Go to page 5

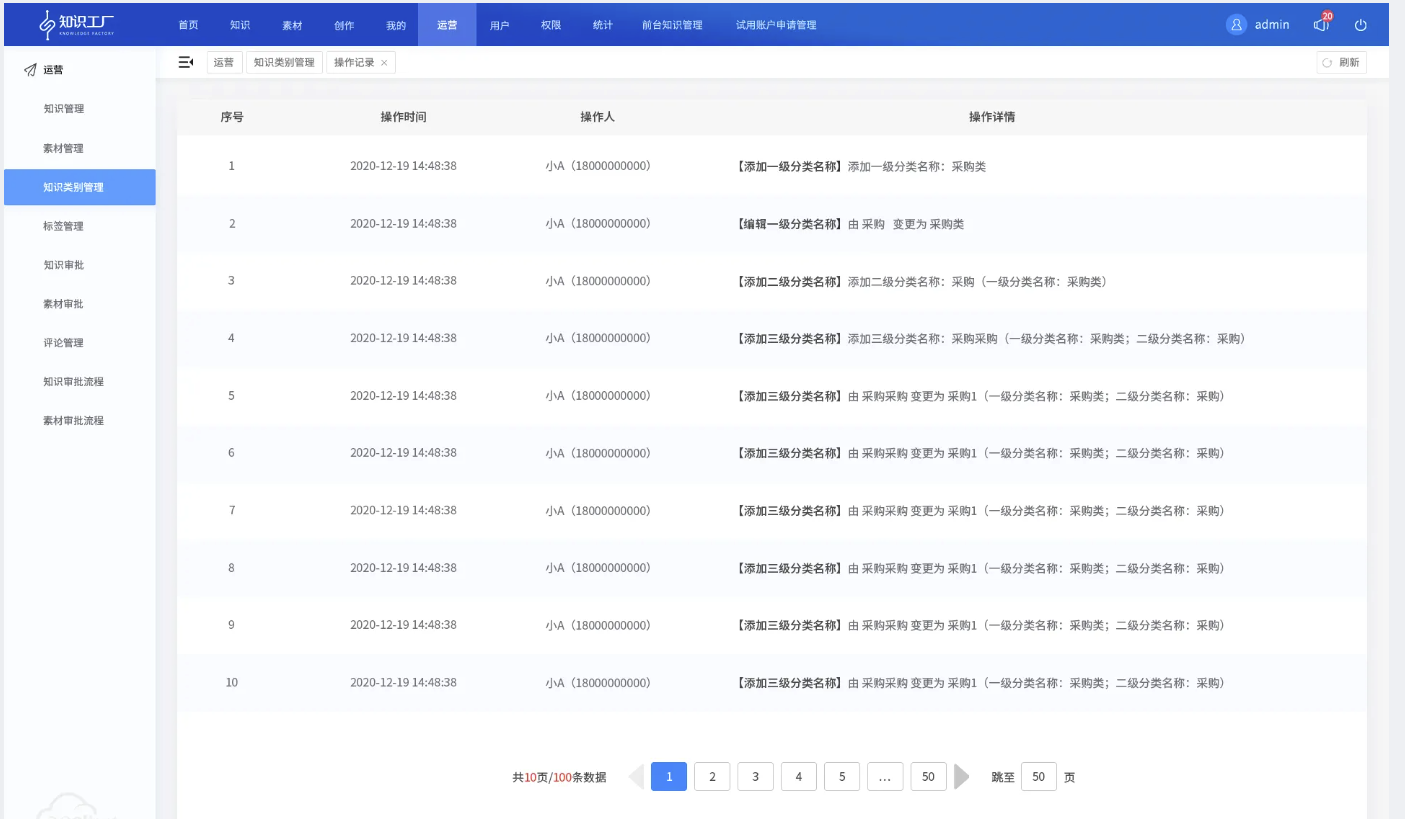(842, 777)
